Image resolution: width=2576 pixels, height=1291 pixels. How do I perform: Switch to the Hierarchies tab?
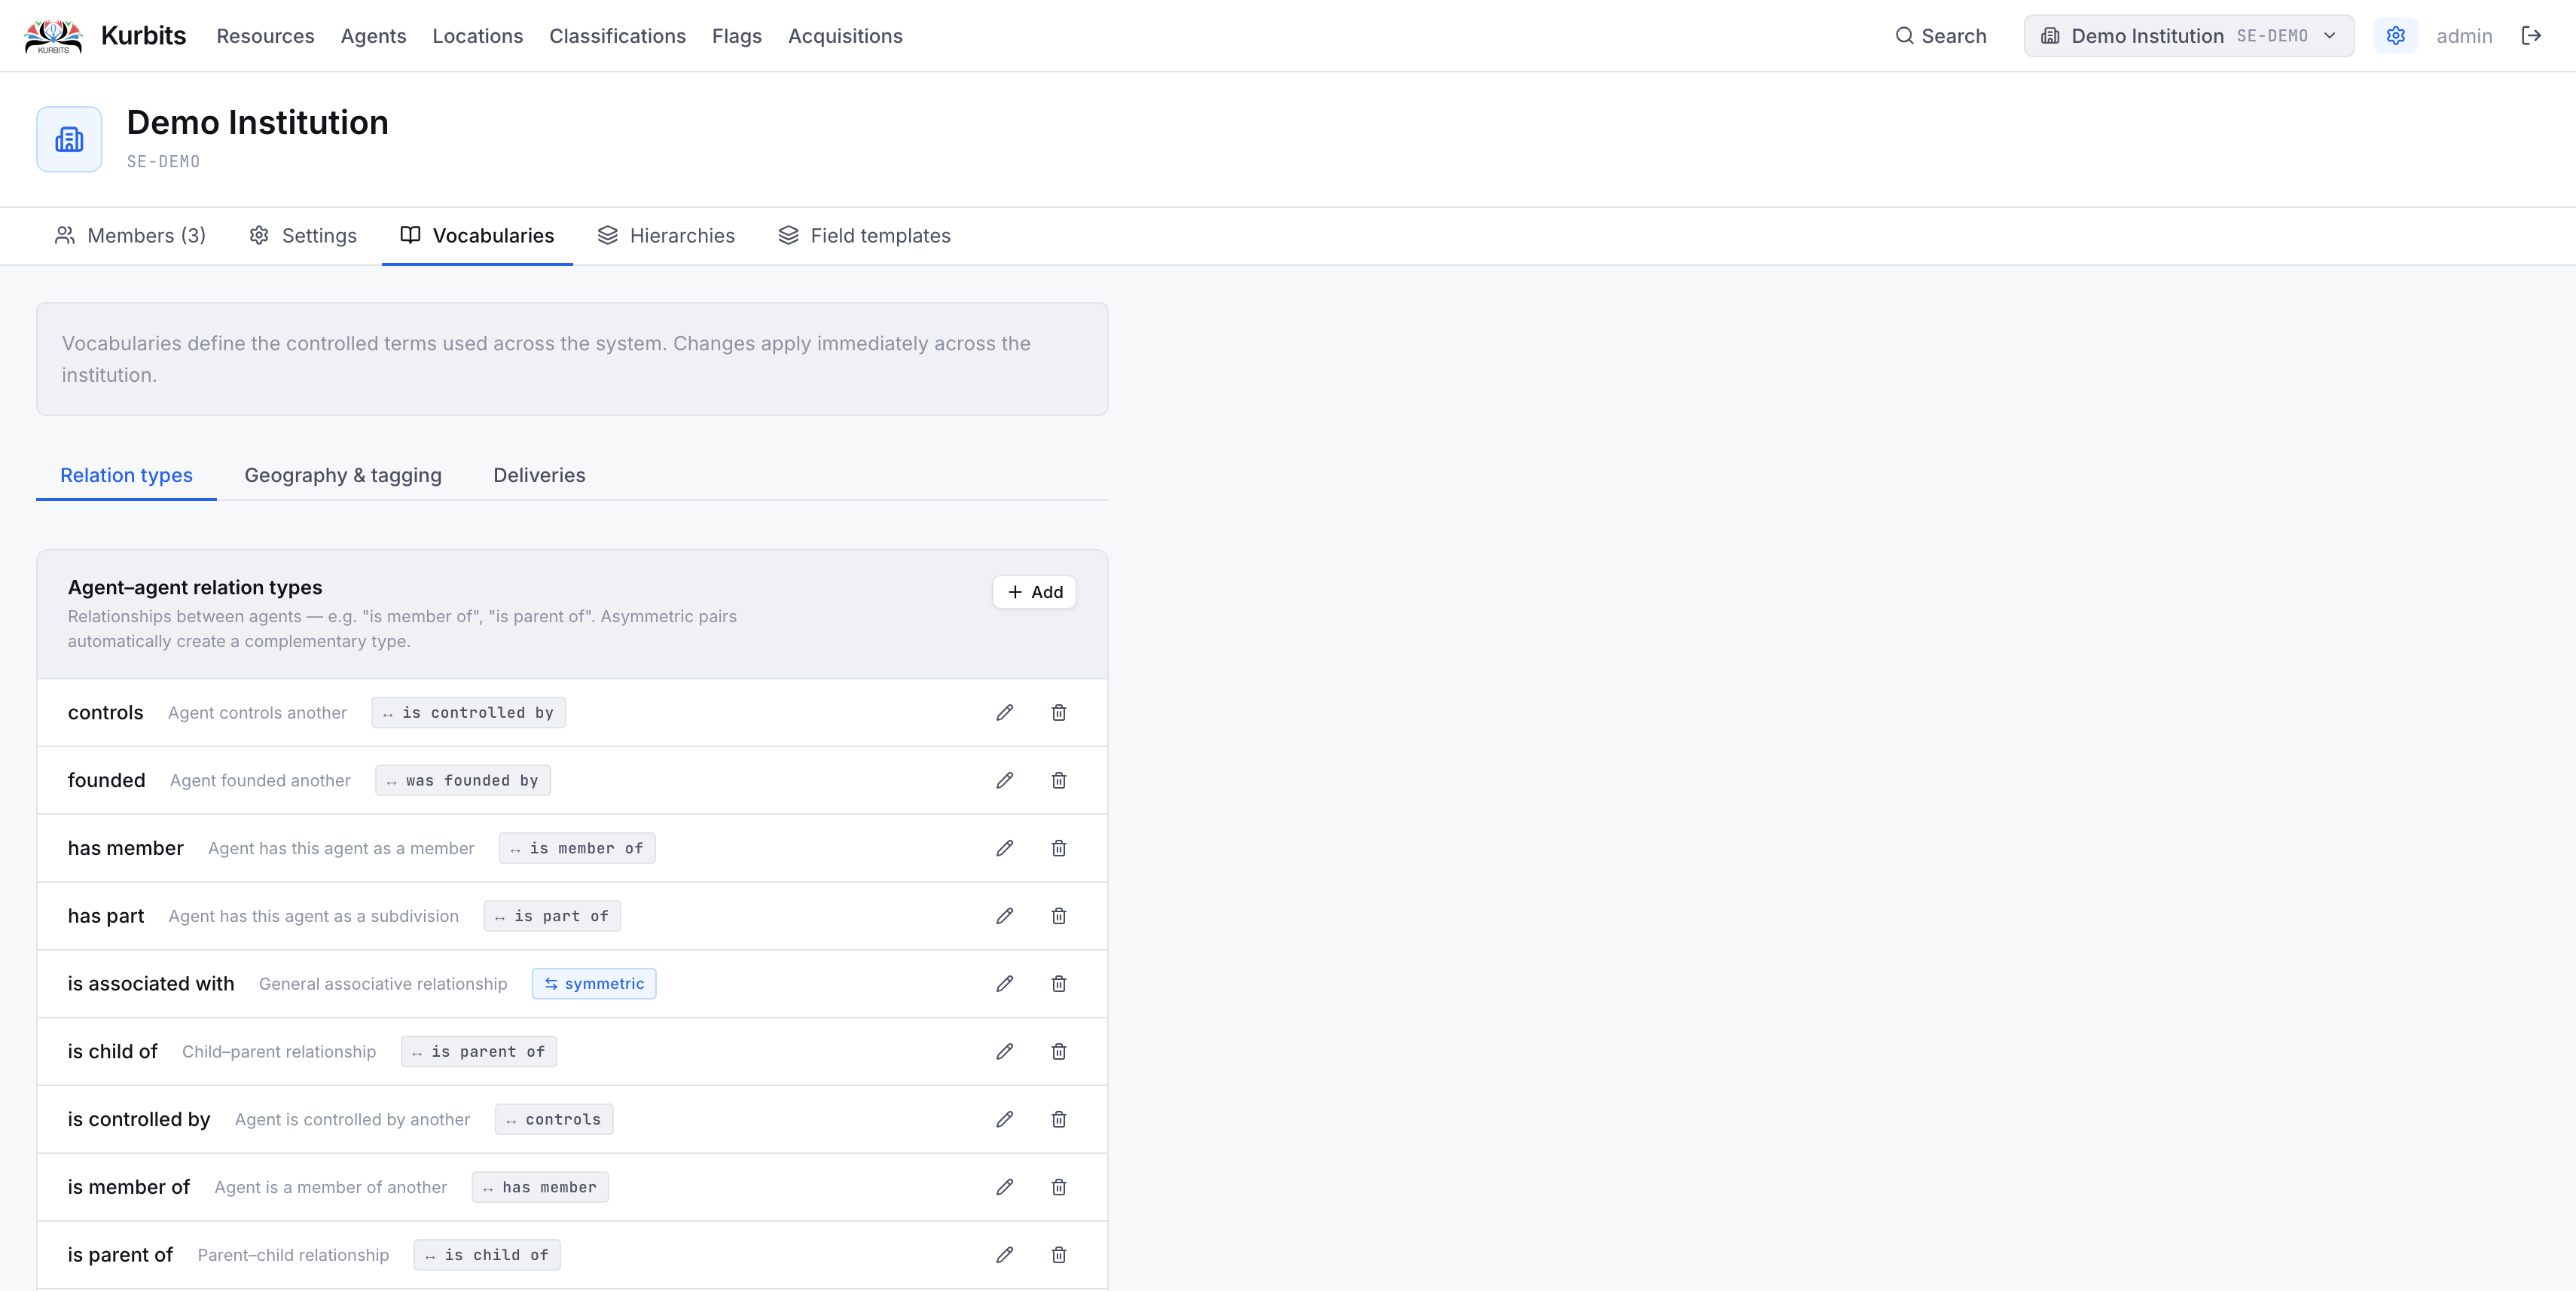pyautogui.click(x=666, y=236)
